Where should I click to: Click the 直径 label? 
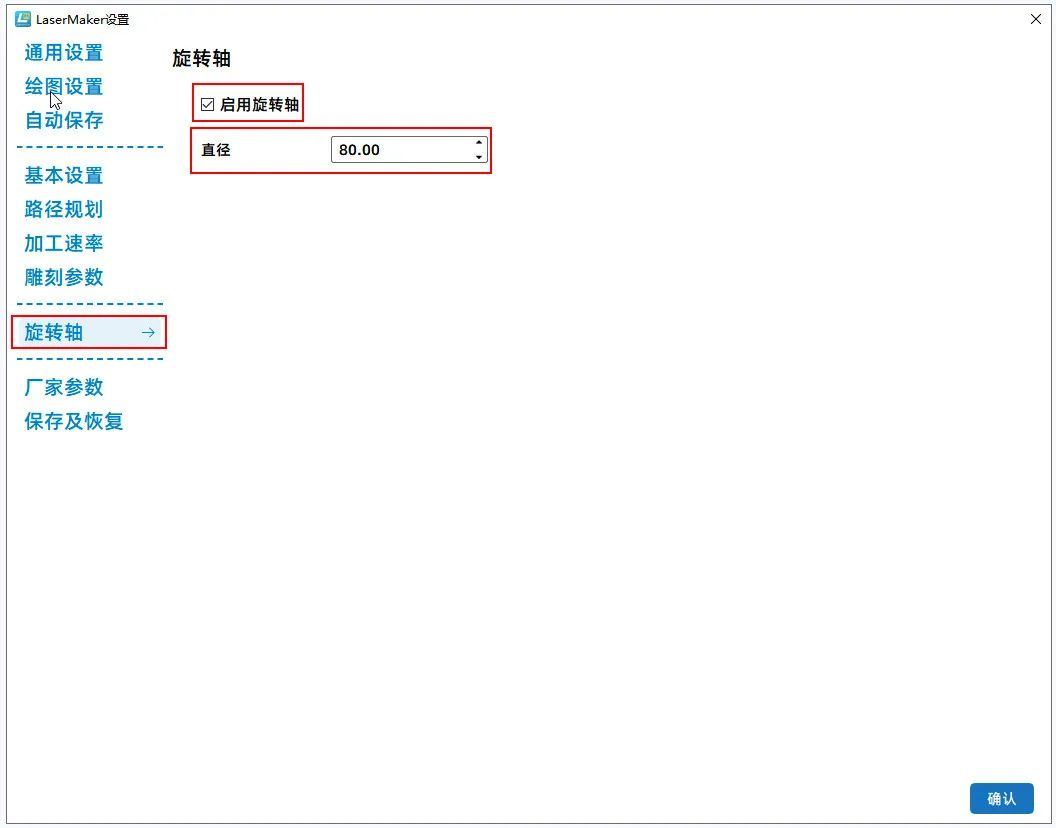216,150
